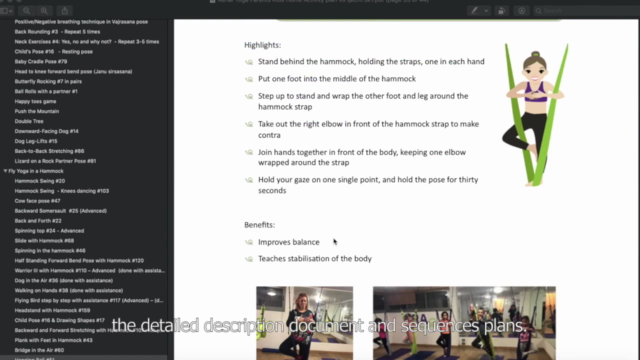This screenshot has width=640, height=360.
Task: Select Walking on Hands #38 entry
Action: 69,291
